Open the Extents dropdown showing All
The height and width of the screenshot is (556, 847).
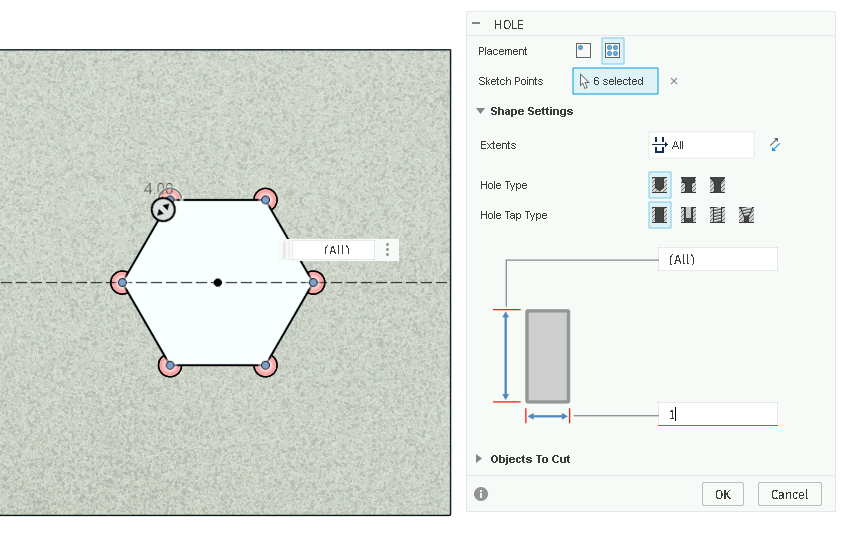(701, 146)
